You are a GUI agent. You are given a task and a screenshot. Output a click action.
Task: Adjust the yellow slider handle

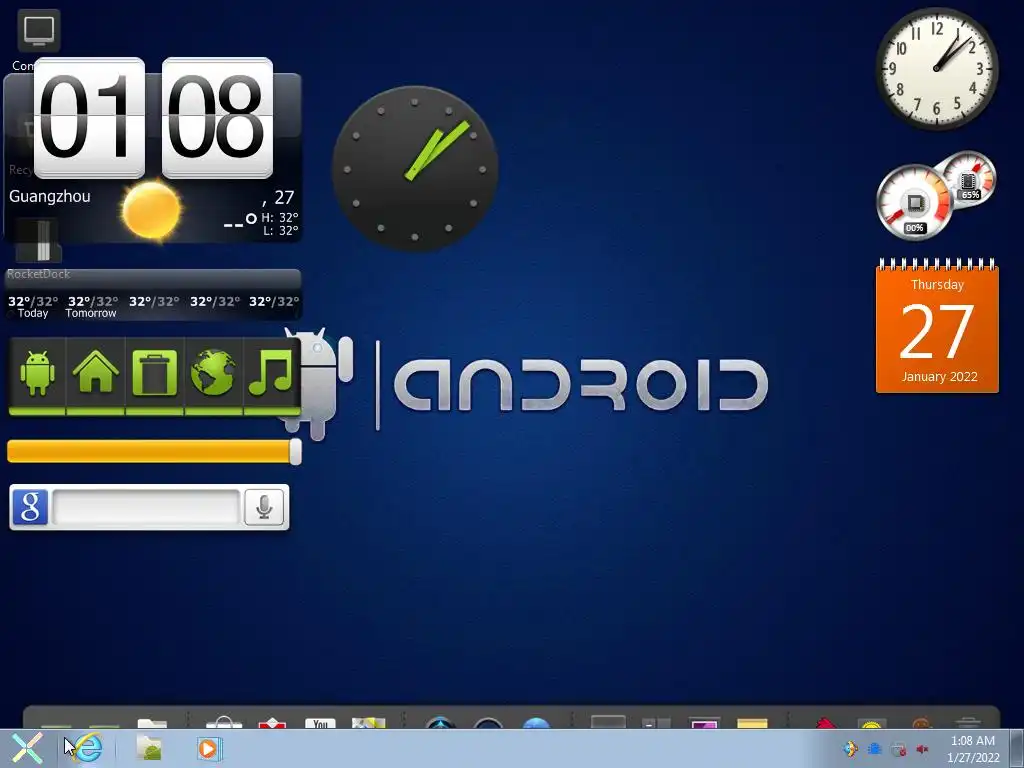click(x=295, y=451)
